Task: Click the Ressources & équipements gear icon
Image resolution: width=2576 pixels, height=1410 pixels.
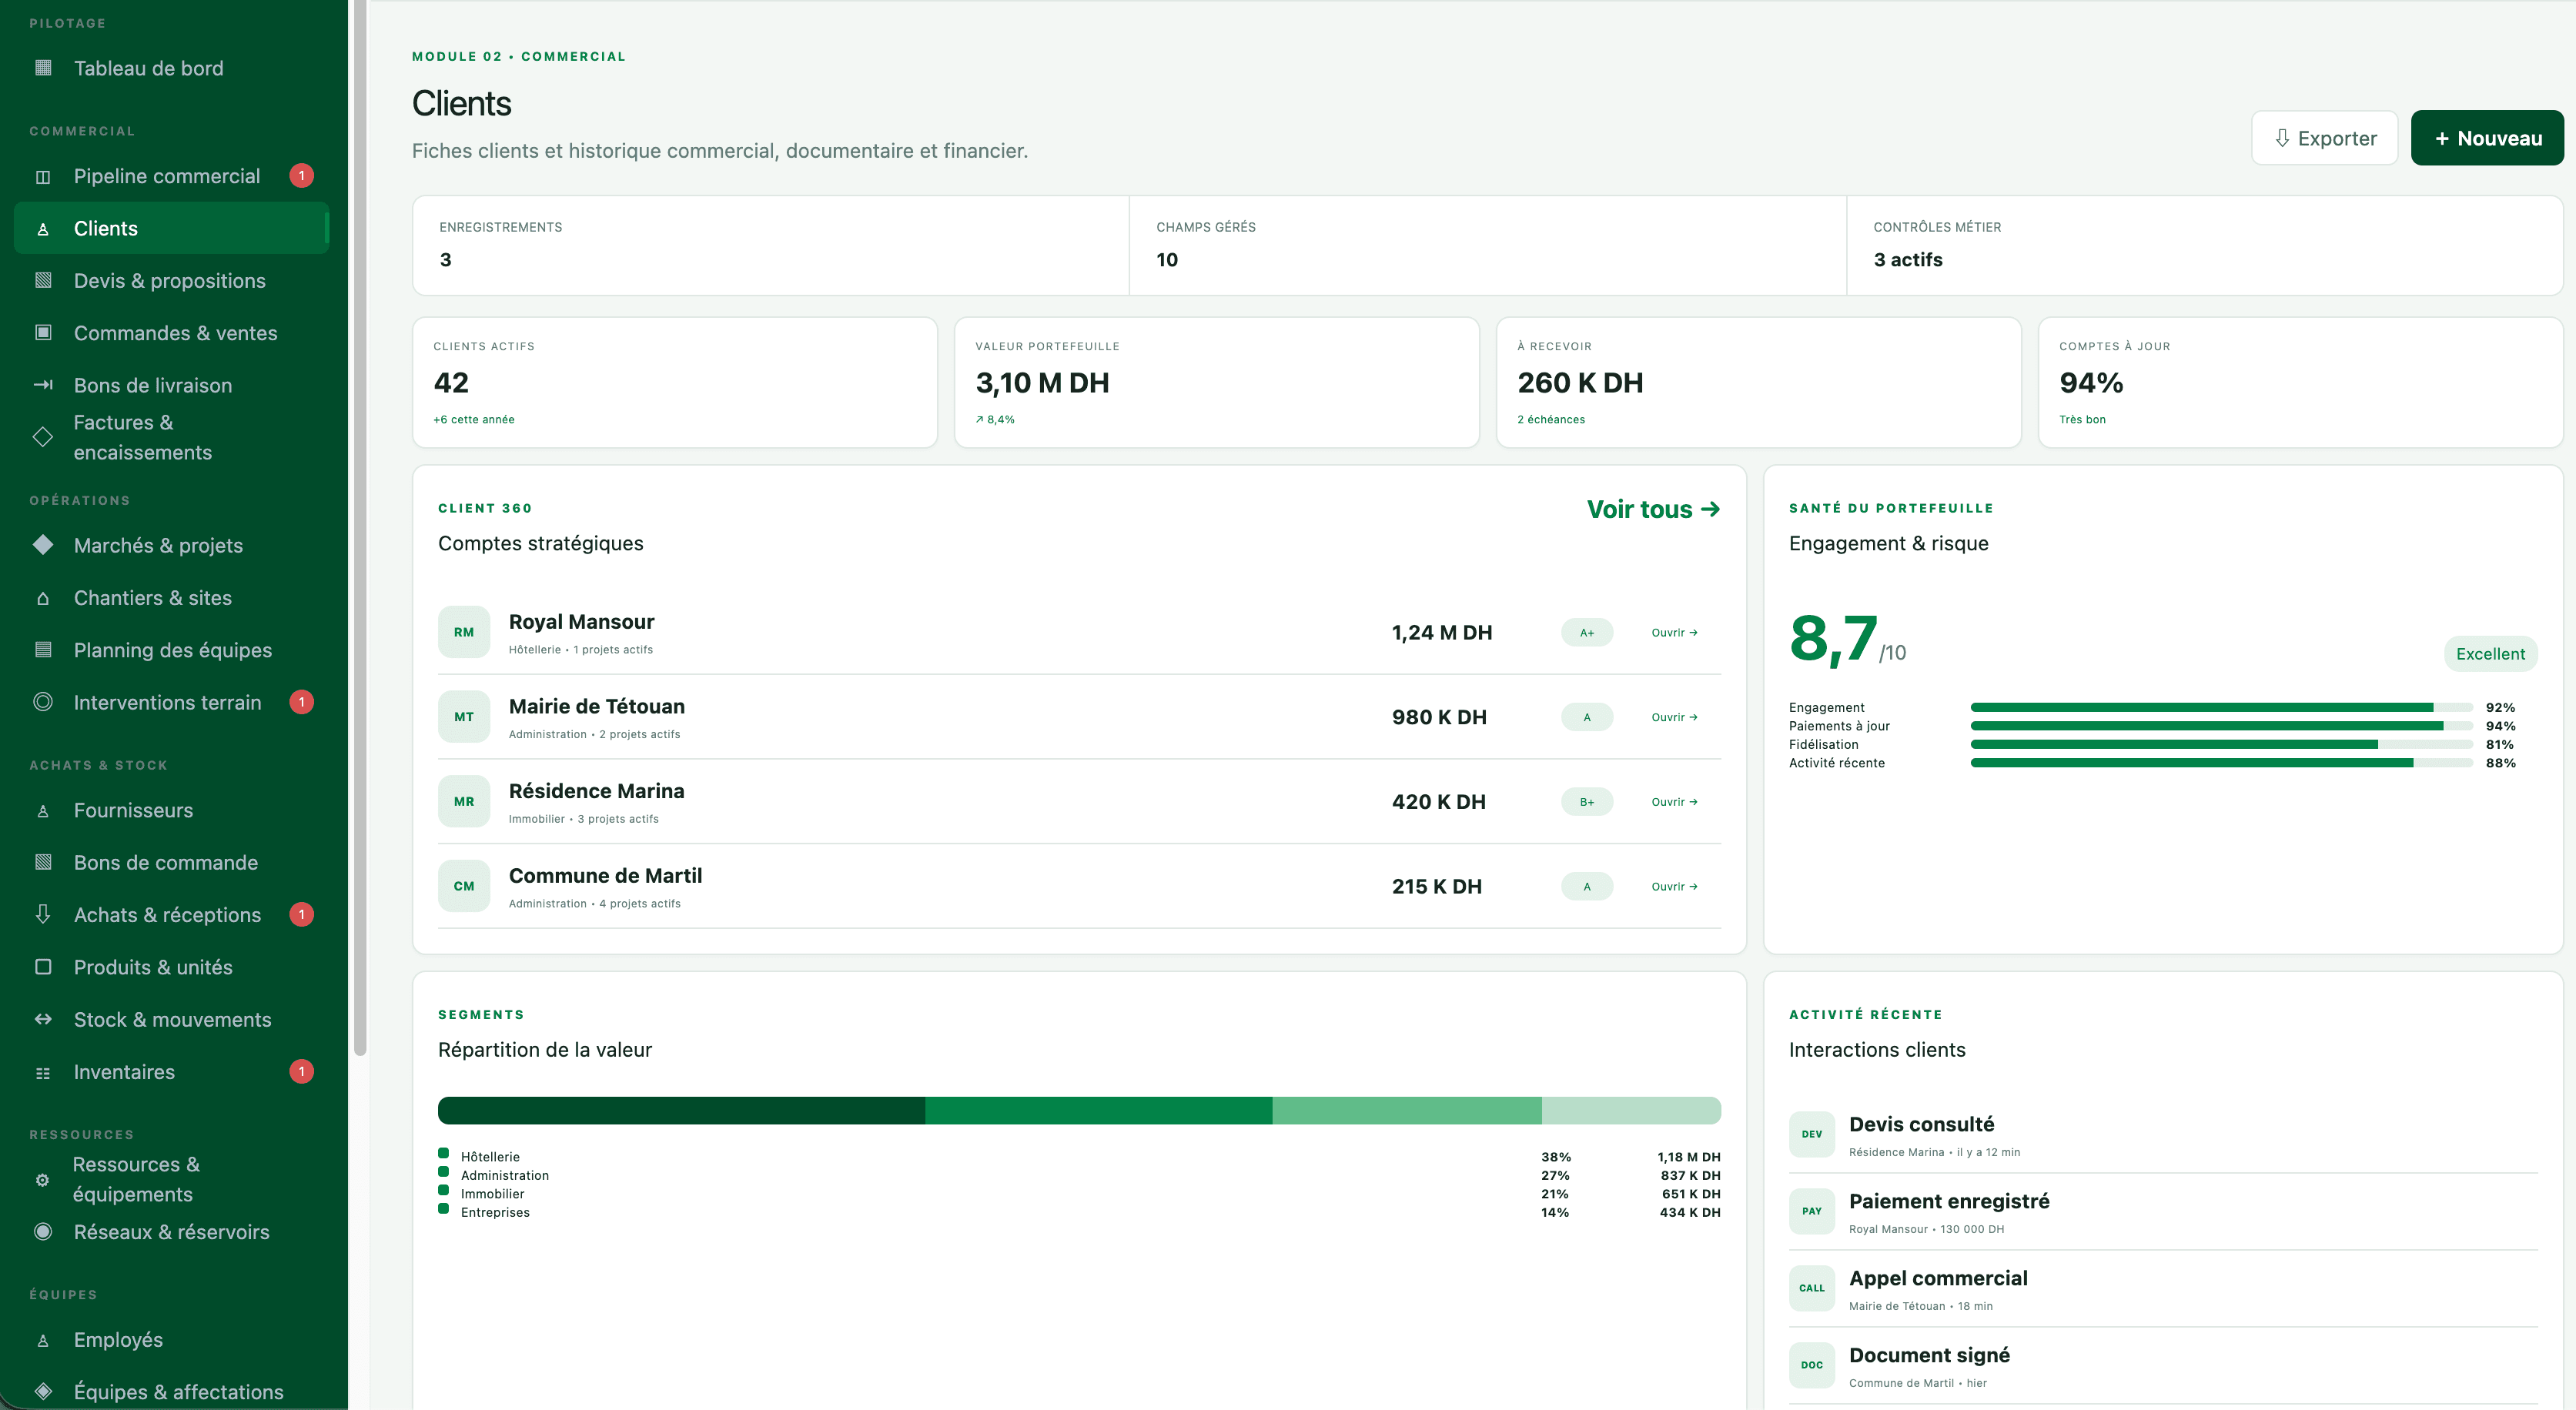Action: 43,1180
